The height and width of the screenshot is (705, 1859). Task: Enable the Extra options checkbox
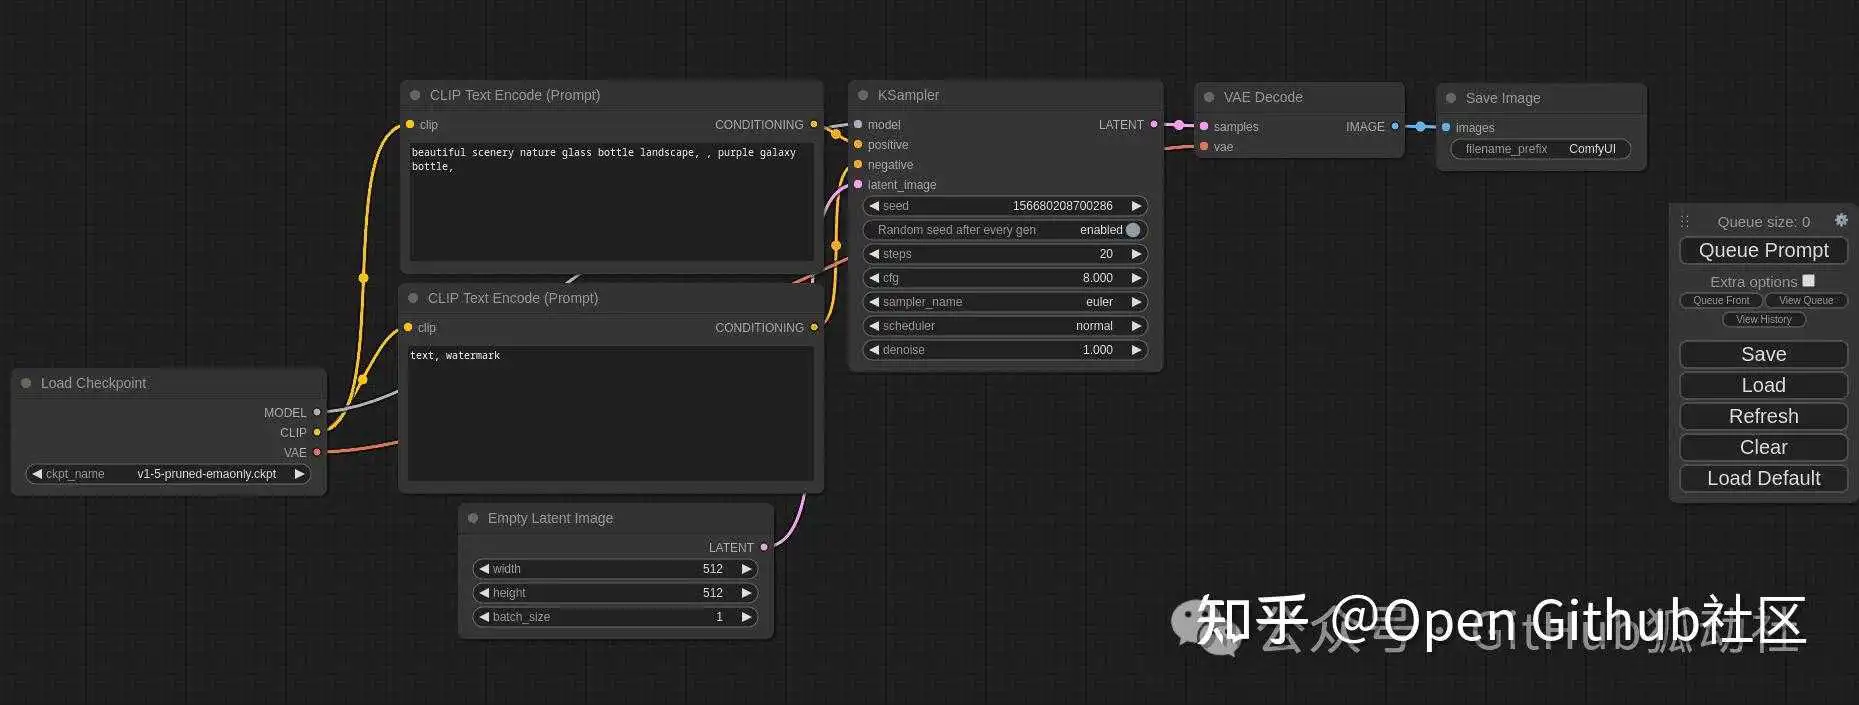click(x=1808, y=281)
